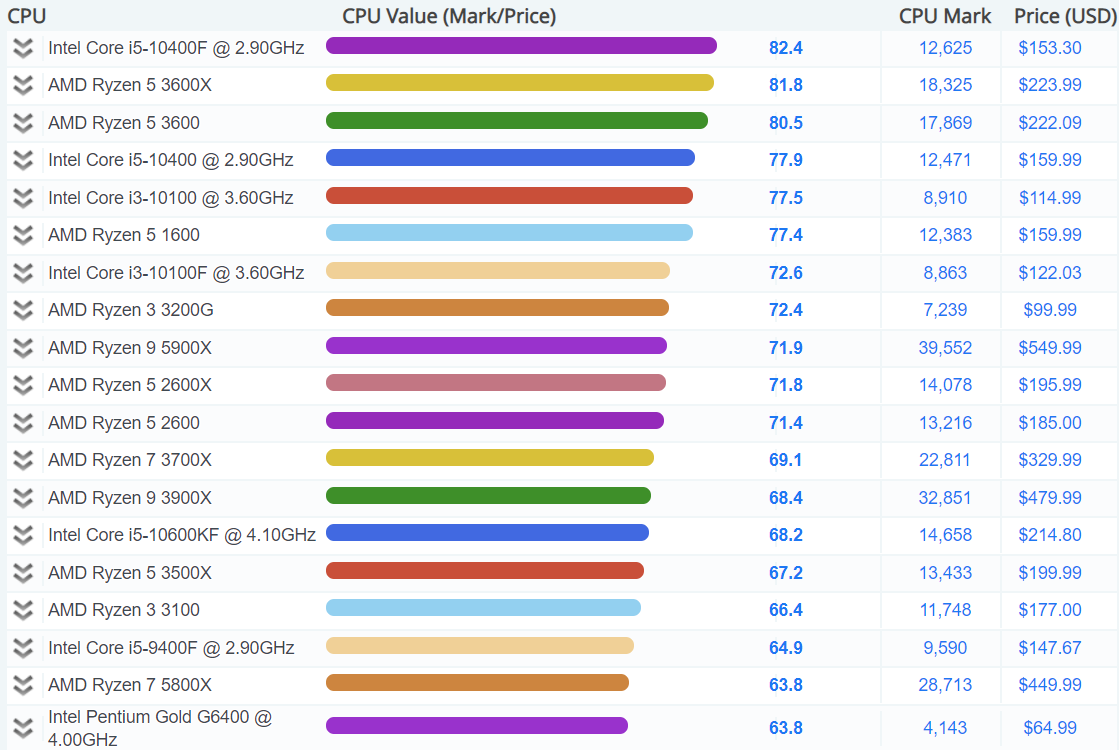Open Intel Pentium Gold G6400 @ 4.00GHz link

pos(160,728)
